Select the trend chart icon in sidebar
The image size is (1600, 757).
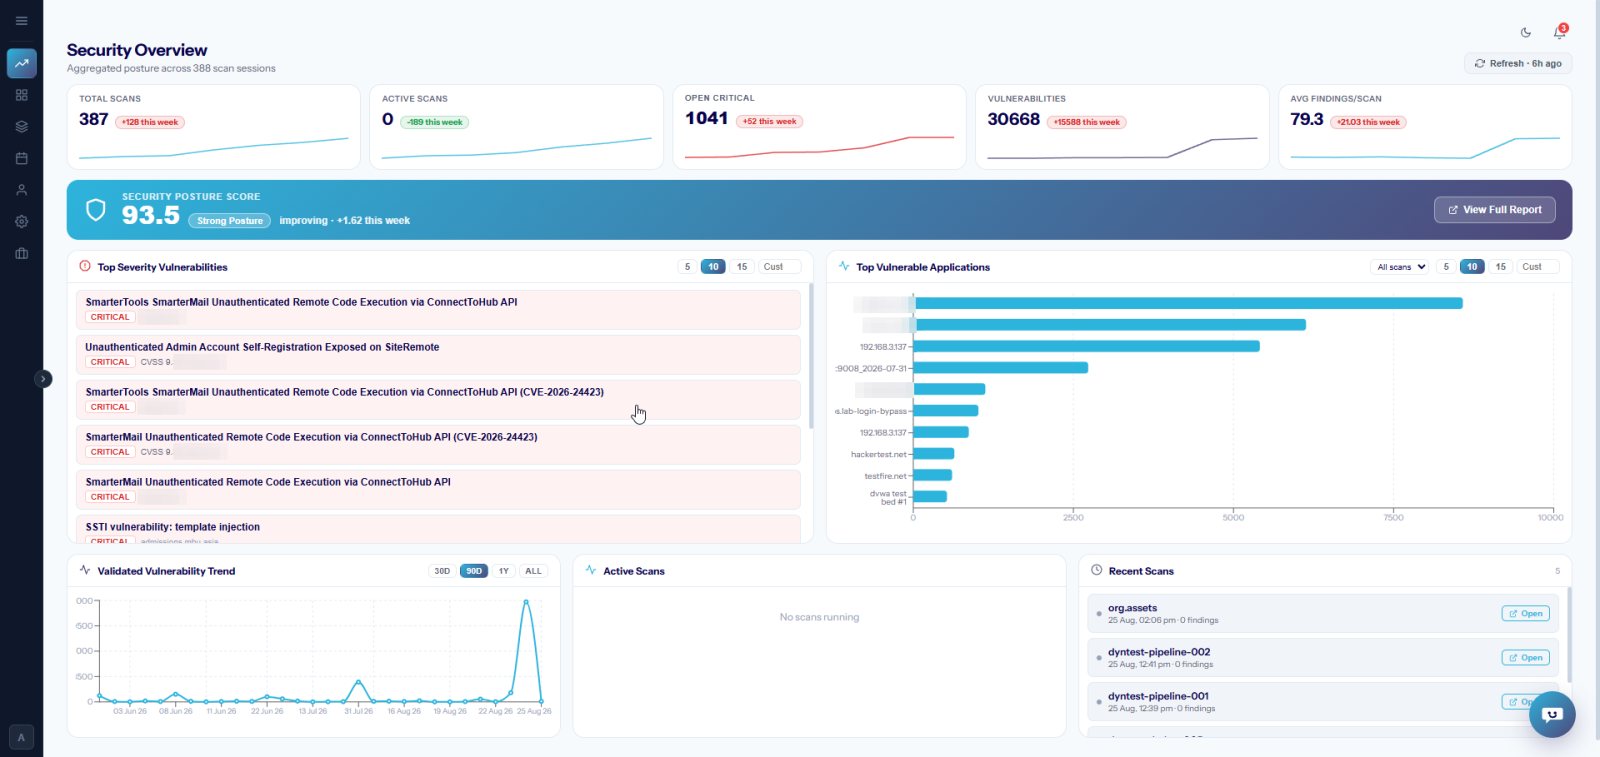21,63
